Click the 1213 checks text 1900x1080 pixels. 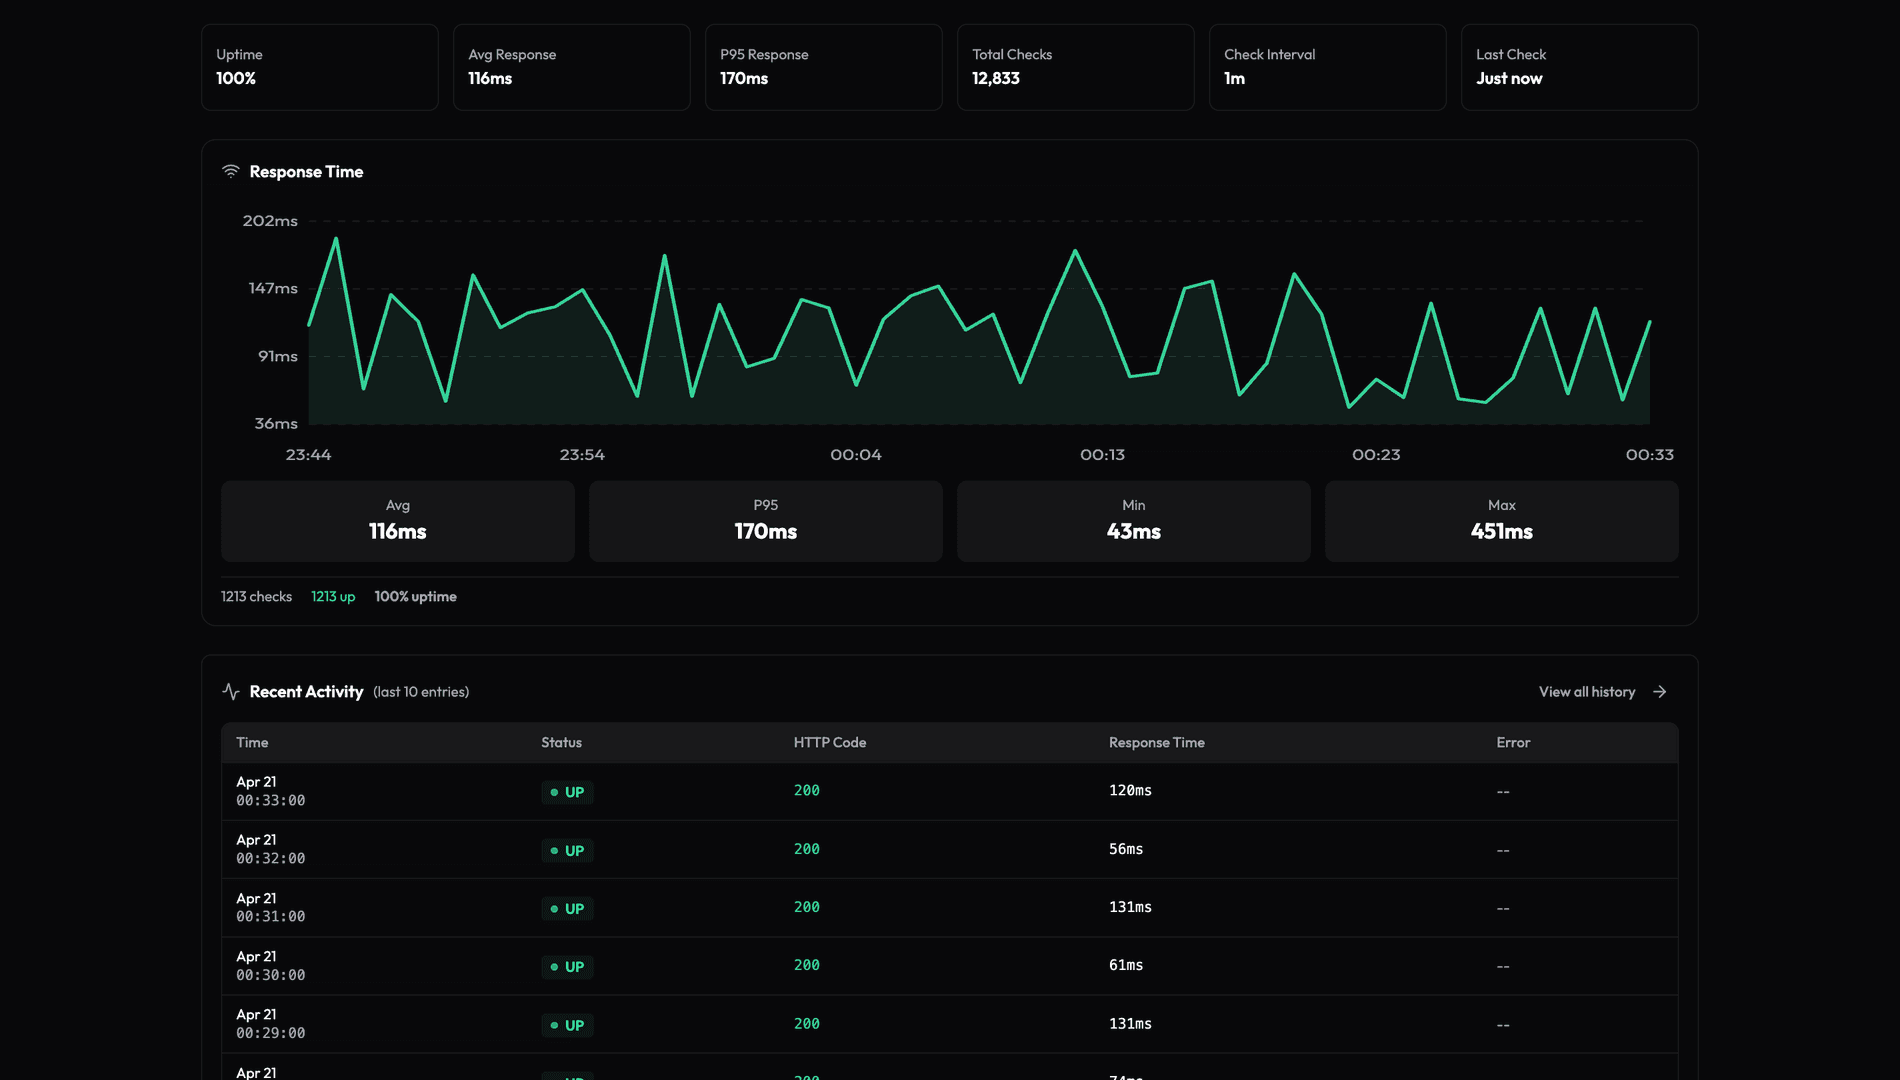(256, 597)
